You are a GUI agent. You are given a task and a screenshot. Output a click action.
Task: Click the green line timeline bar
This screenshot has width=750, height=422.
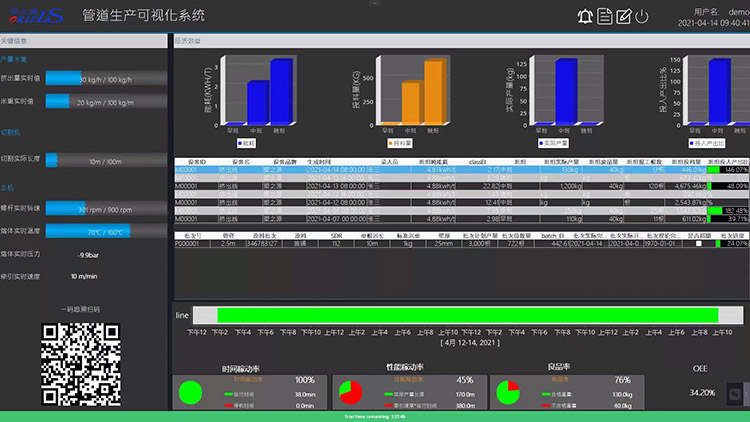[x=468, y=315]
